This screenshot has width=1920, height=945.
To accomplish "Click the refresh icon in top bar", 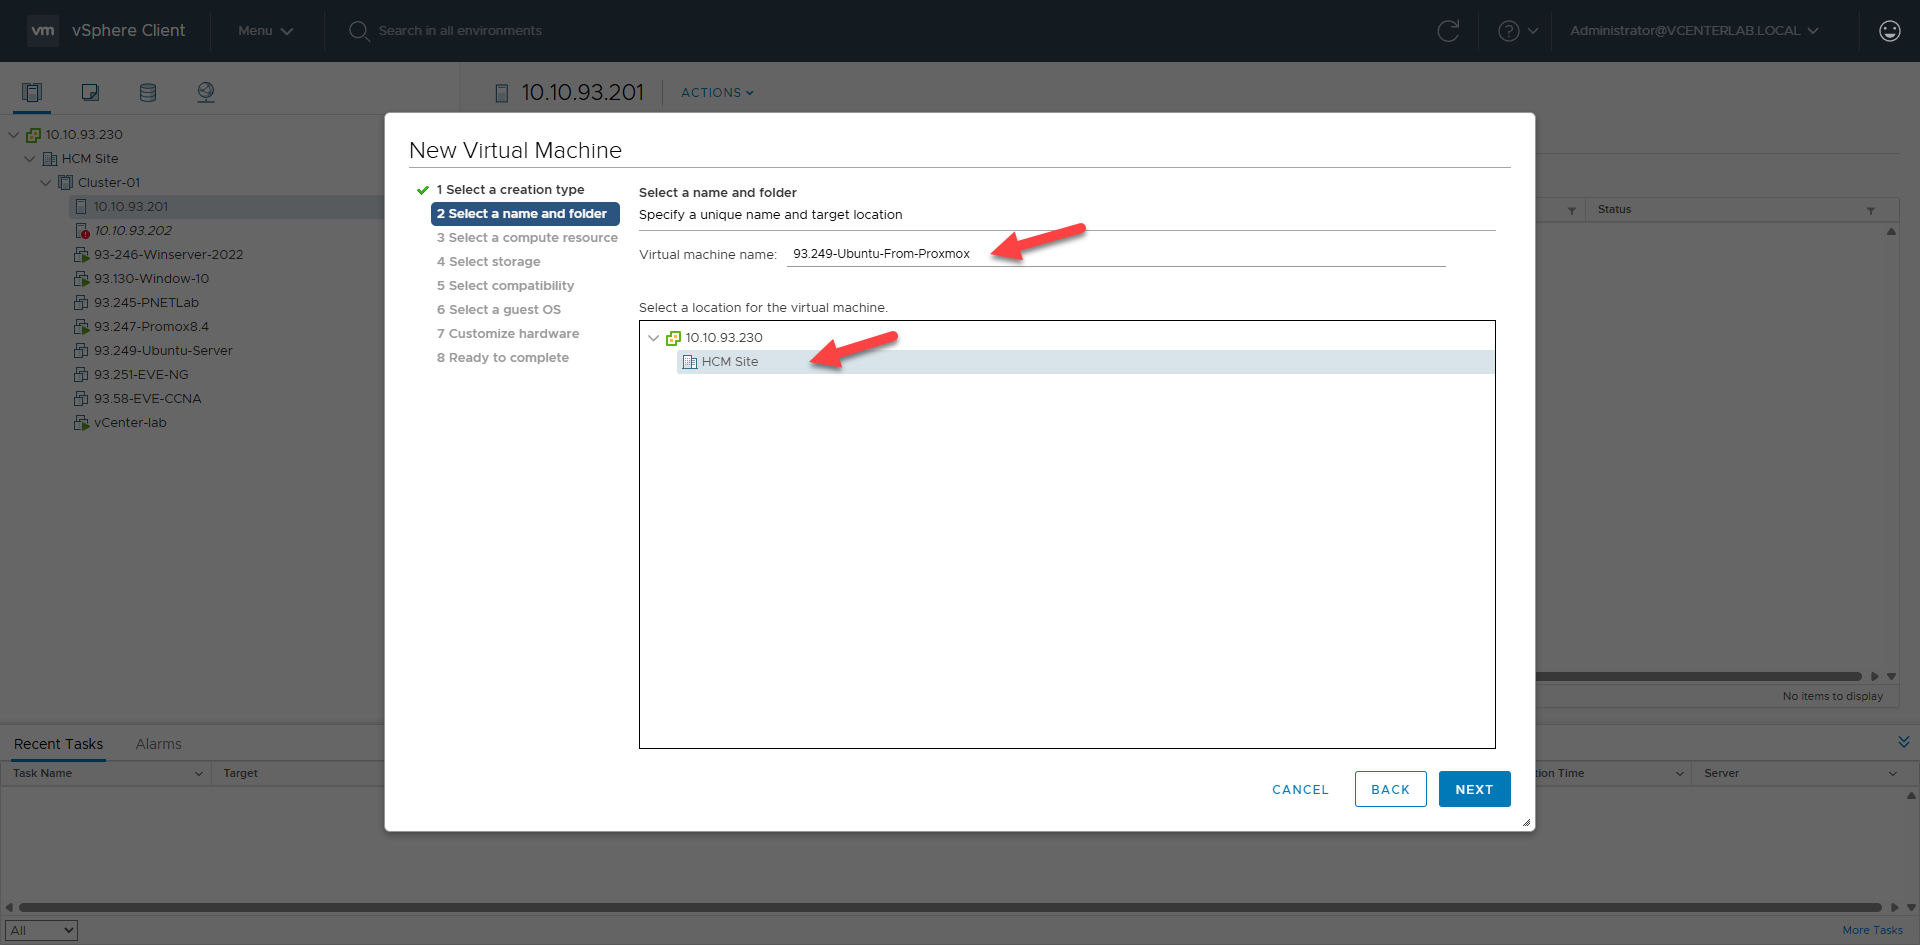I will [x=1447, y=31].
